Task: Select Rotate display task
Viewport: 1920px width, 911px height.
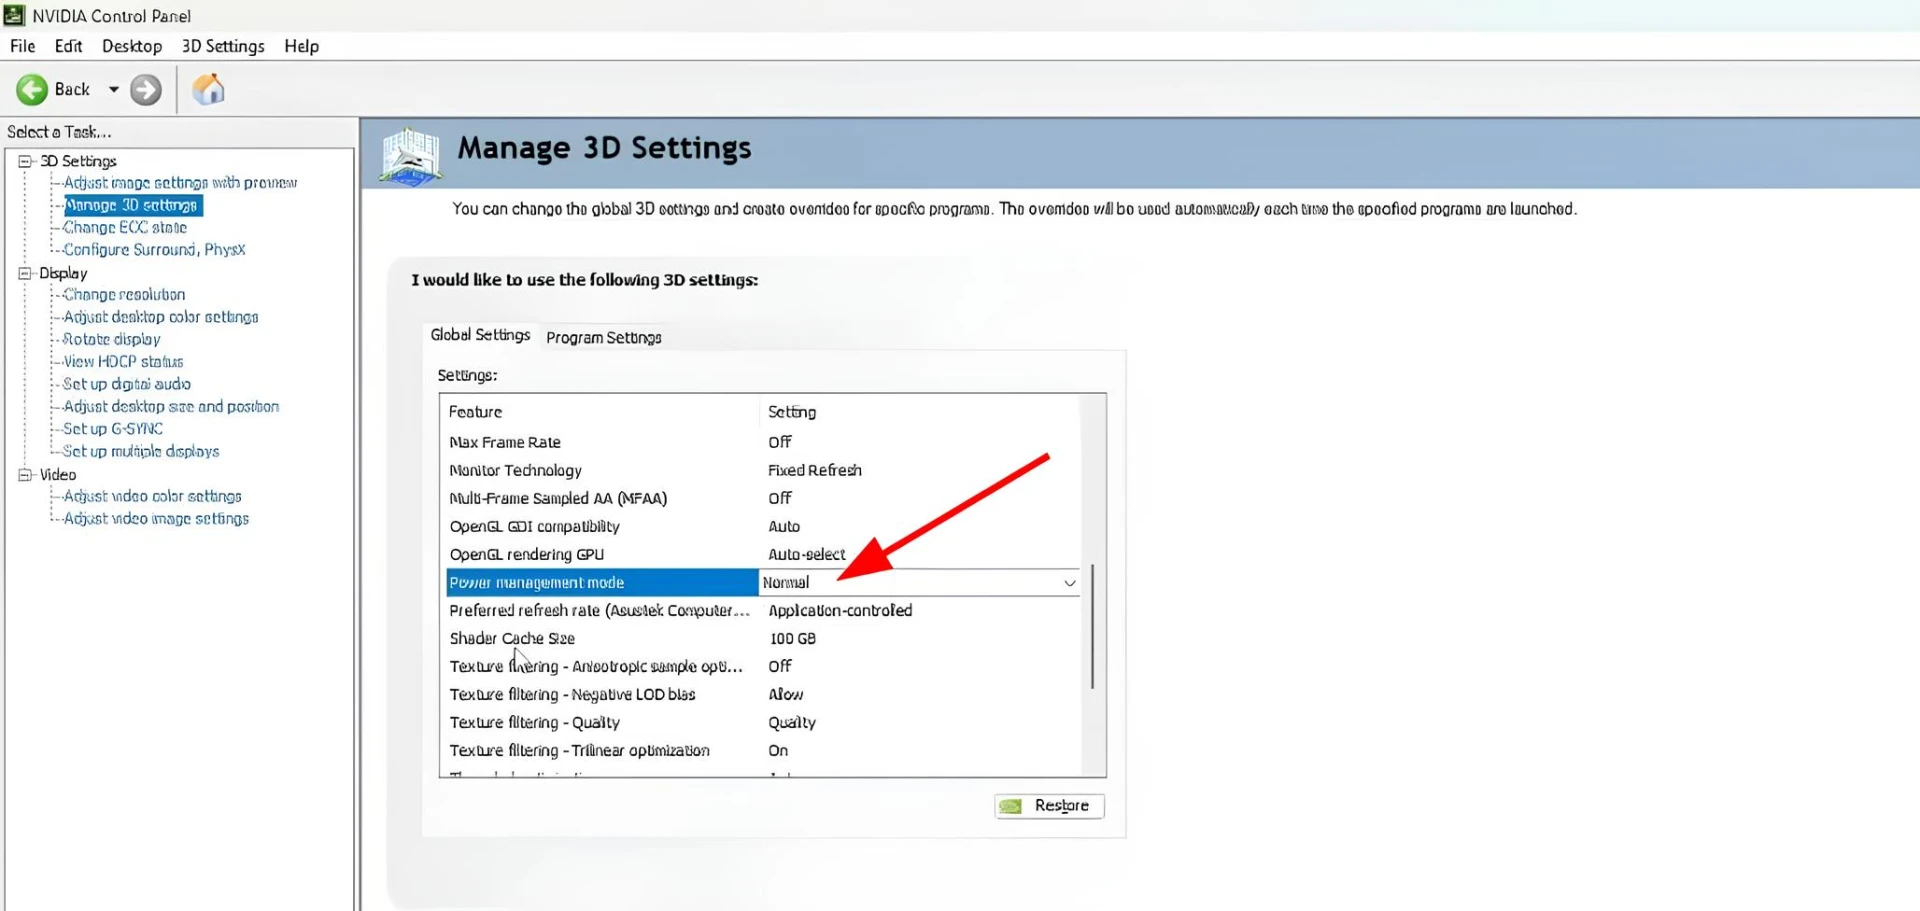Action: pyautogui.click(x=112, y=340)
